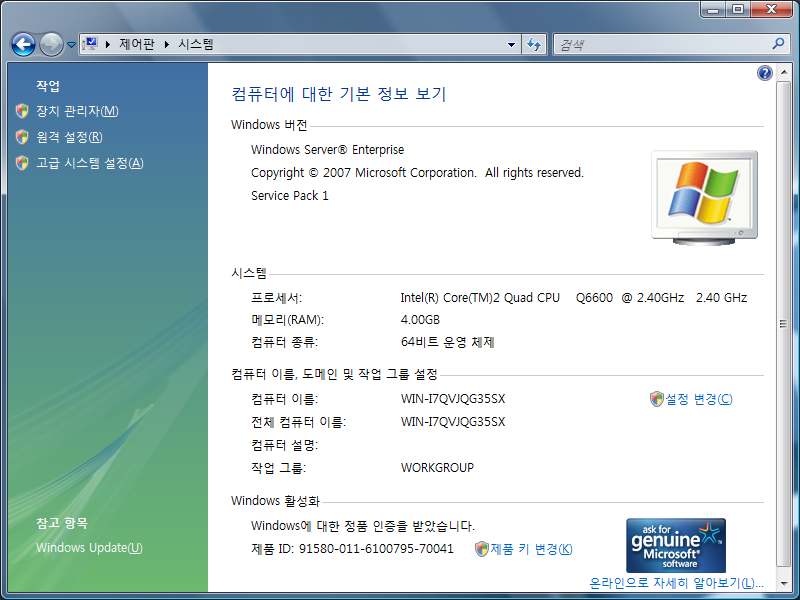Click the Windows logo monitor image
The width and height of the screenshot is (800, 600).
click(705, 197)
